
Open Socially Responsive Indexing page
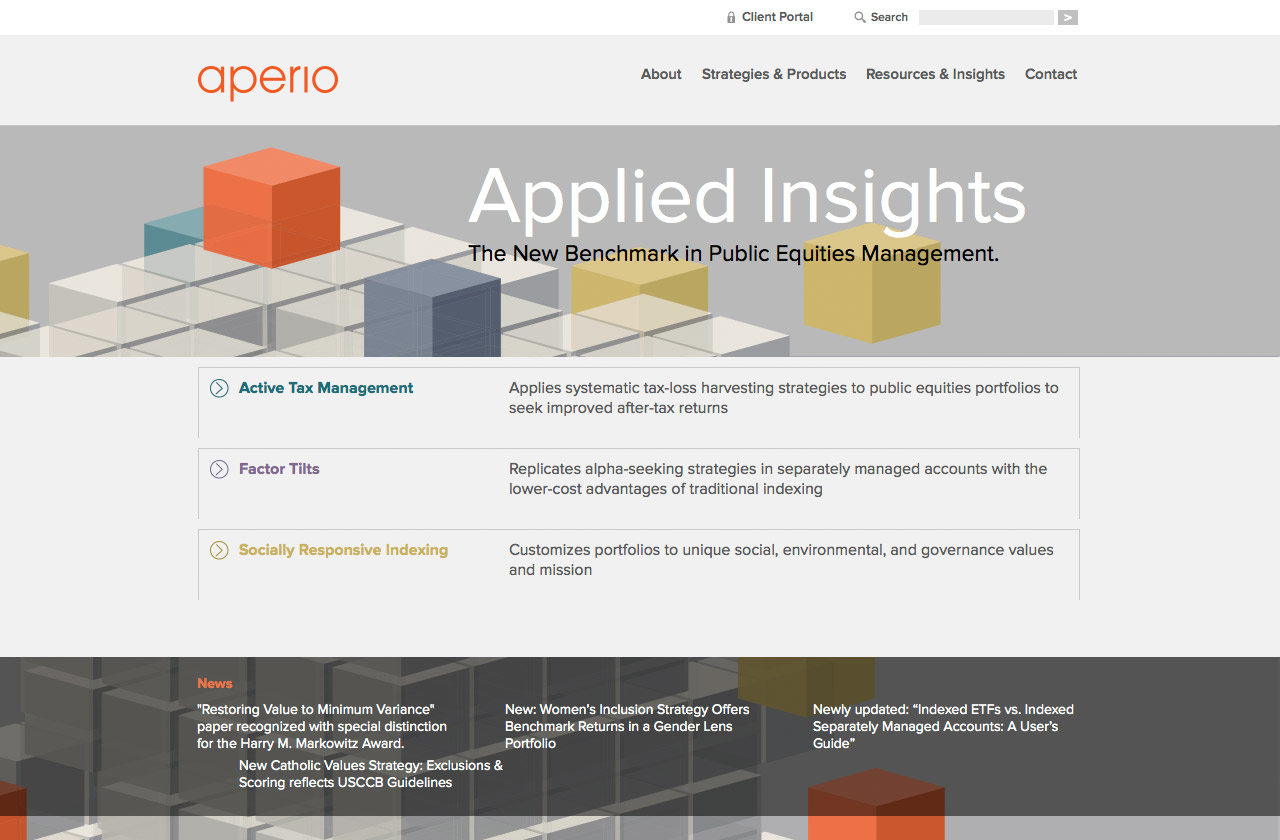pos(343,550)
